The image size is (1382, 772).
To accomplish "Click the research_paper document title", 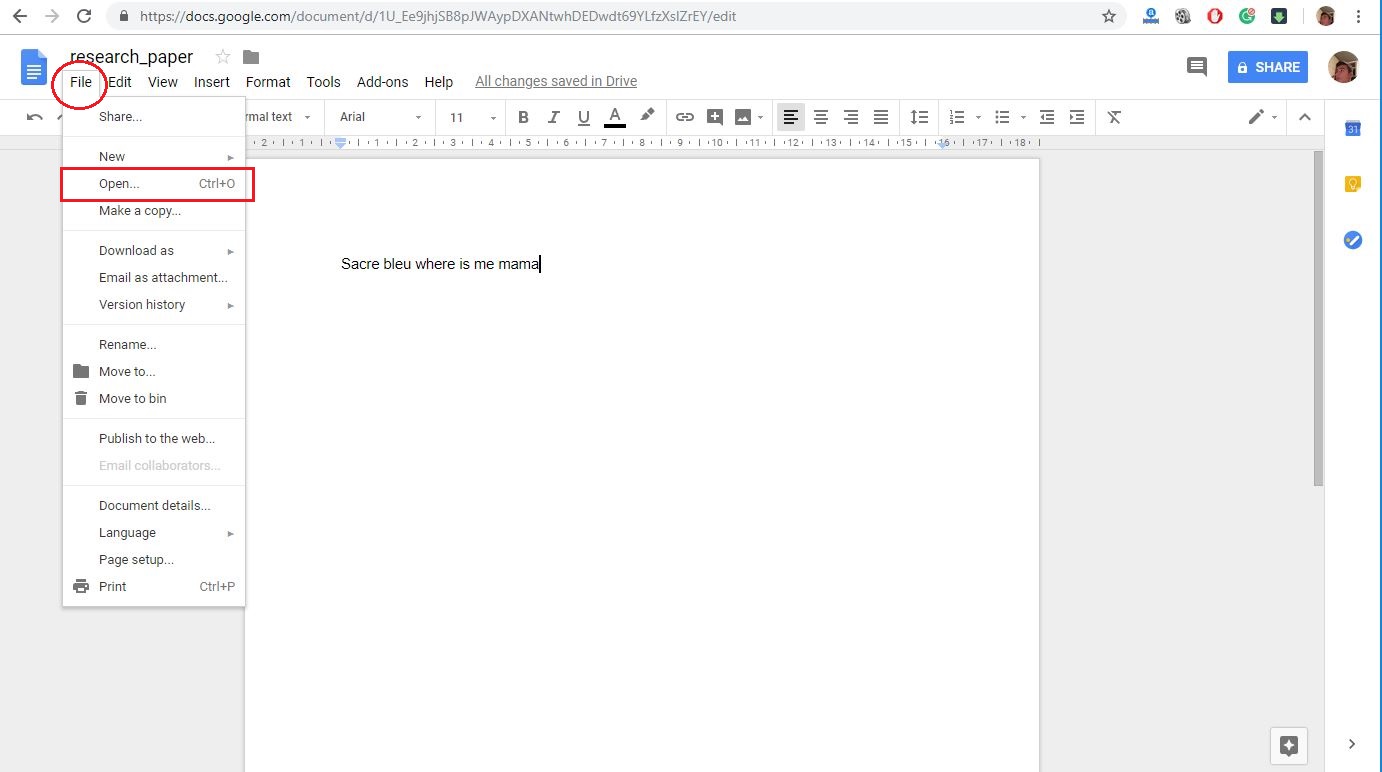I will [131, 57].
